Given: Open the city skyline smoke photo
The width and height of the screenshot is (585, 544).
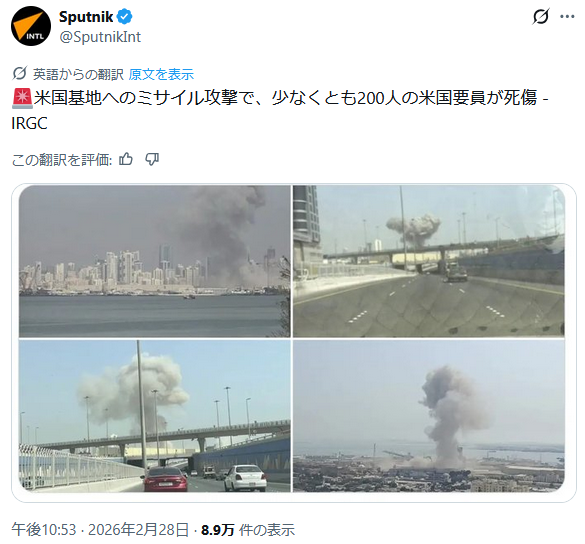Looking at the screenshot, I should (155, 261).
